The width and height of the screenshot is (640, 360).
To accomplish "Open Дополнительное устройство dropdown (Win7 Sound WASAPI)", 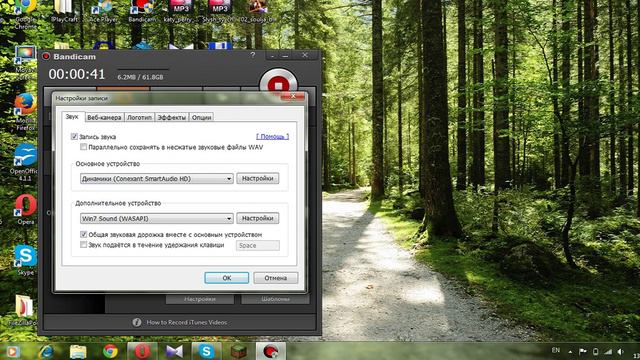I will click(157, 218).
